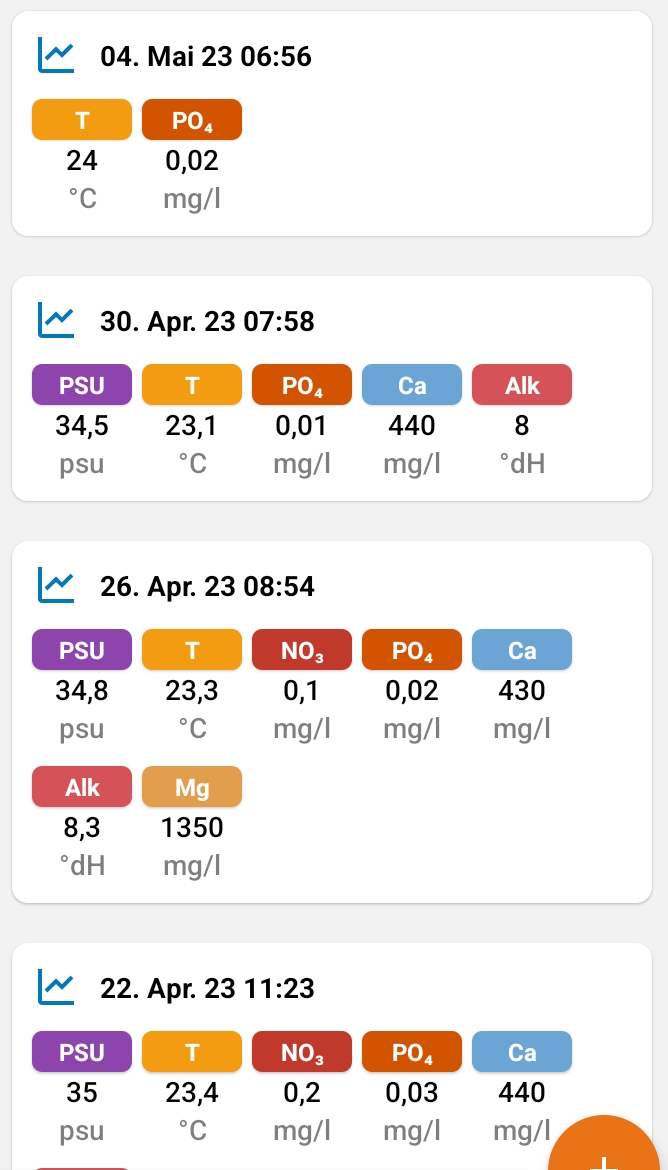Open chart icon for 26. Apr. entry
668x1170 pixels.
click(56, 585)
